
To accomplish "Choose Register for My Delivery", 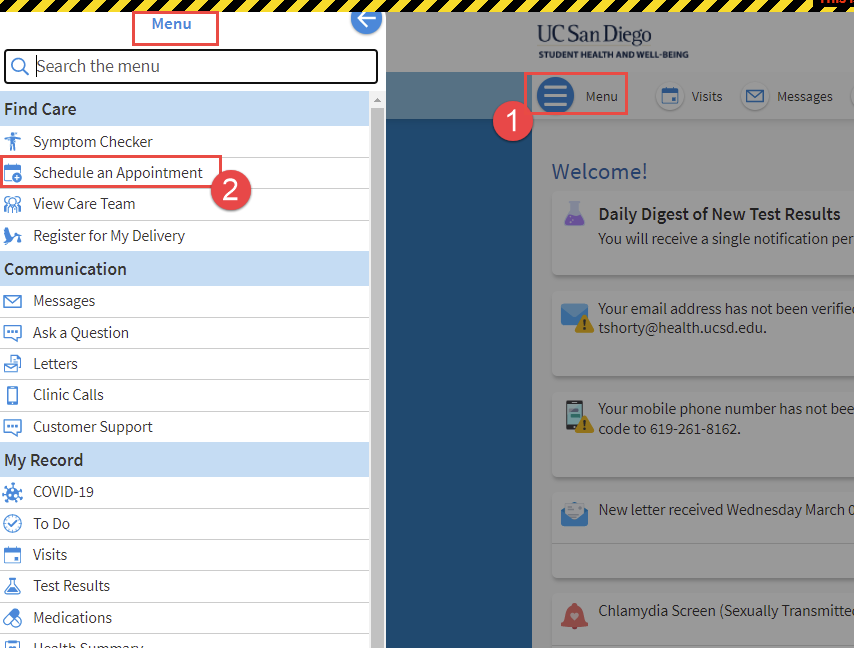I will coord(185,236).
